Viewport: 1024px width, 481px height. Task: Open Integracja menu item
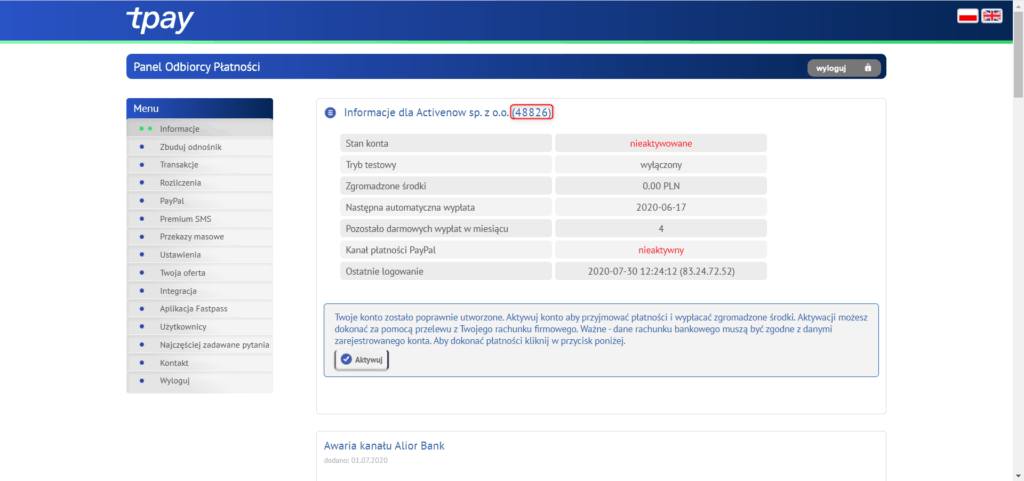click(200, 291)
